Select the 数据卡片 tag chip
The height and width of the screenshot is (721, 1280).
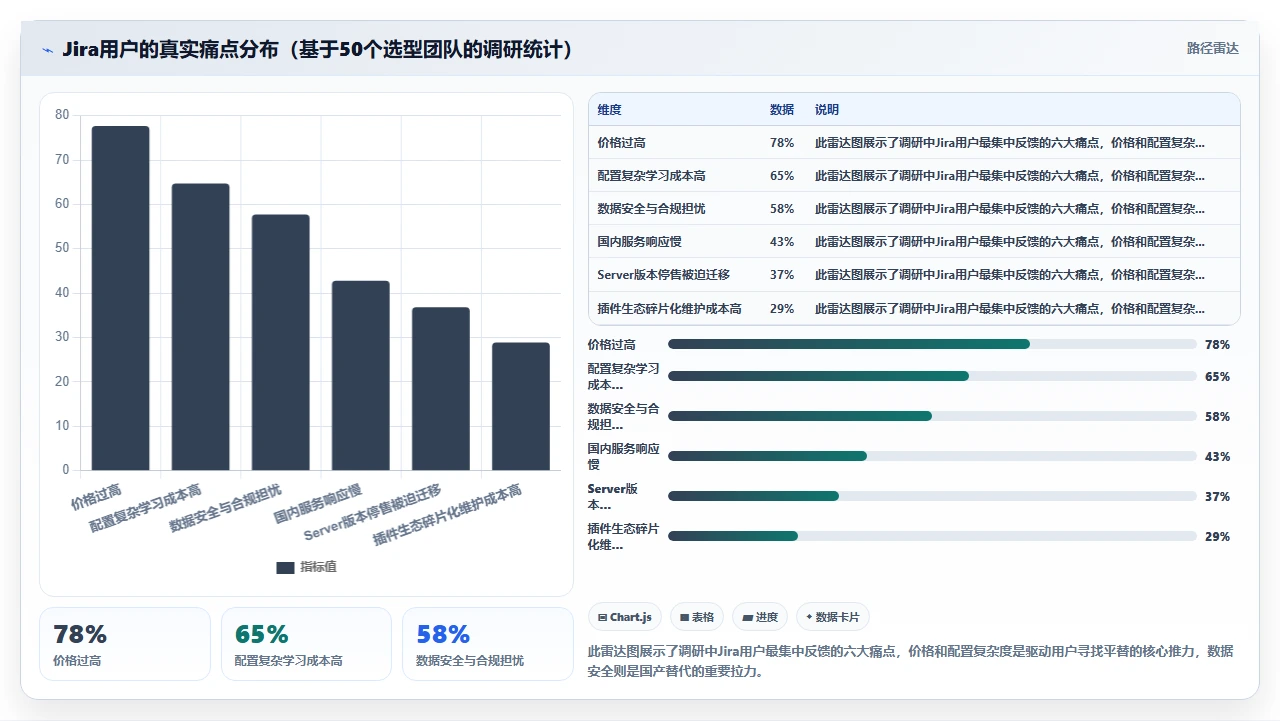[833, 617]
